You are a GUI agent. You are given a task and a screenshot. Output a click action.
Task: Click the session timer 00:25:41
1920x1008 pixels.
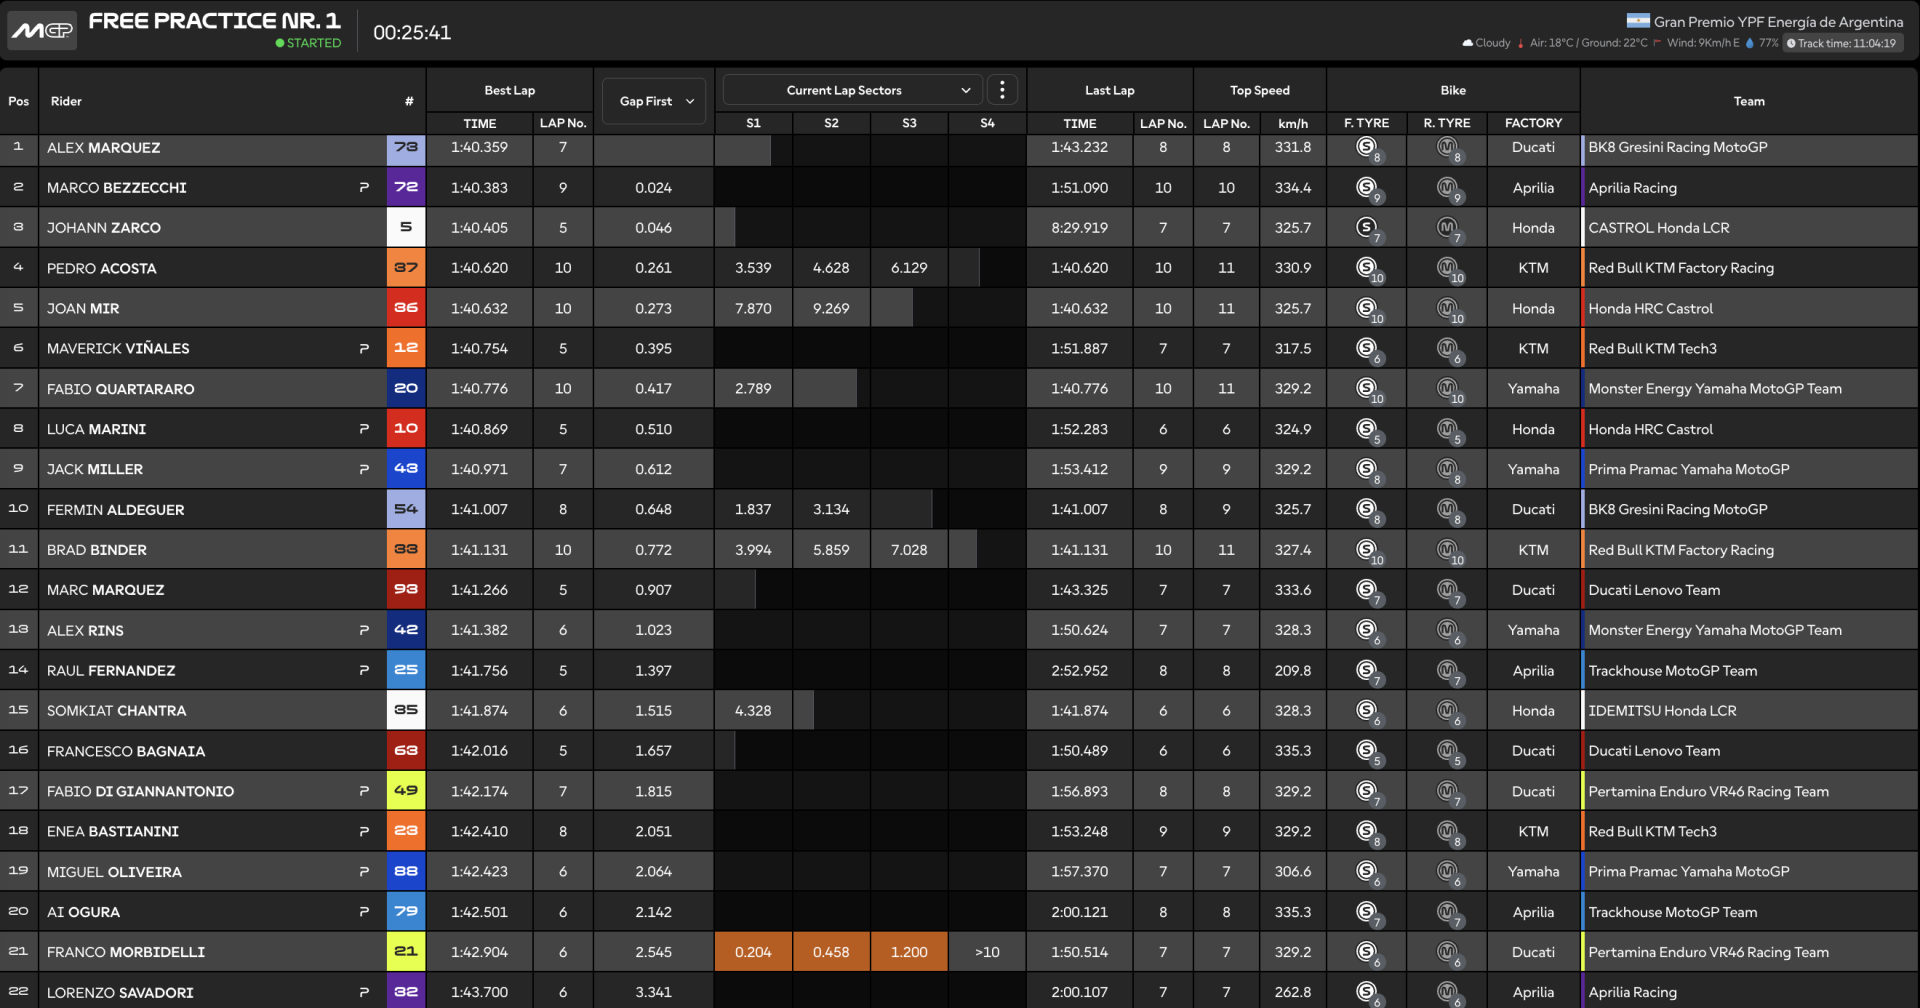tap(412, 32)
